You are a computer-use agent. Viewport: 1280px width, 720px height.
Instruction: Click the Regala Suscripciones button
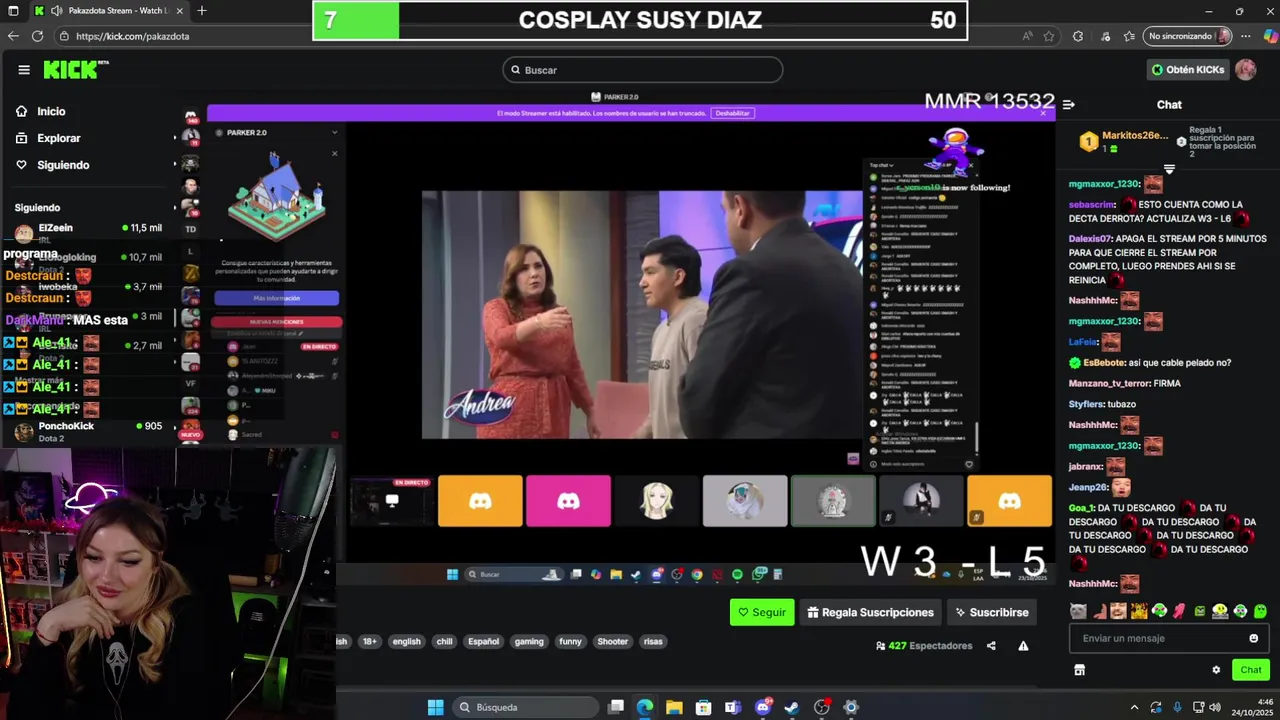point(870,612)
